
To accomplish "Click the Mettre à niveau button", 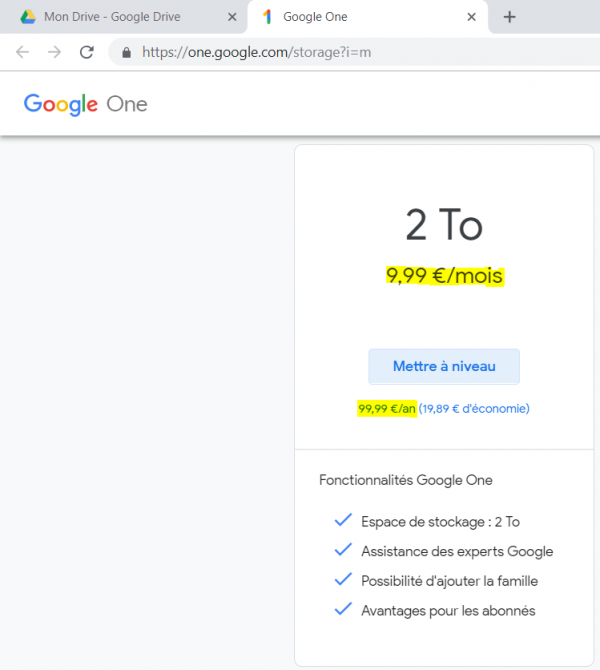I will pyautogui.click(x=444, y=367).
